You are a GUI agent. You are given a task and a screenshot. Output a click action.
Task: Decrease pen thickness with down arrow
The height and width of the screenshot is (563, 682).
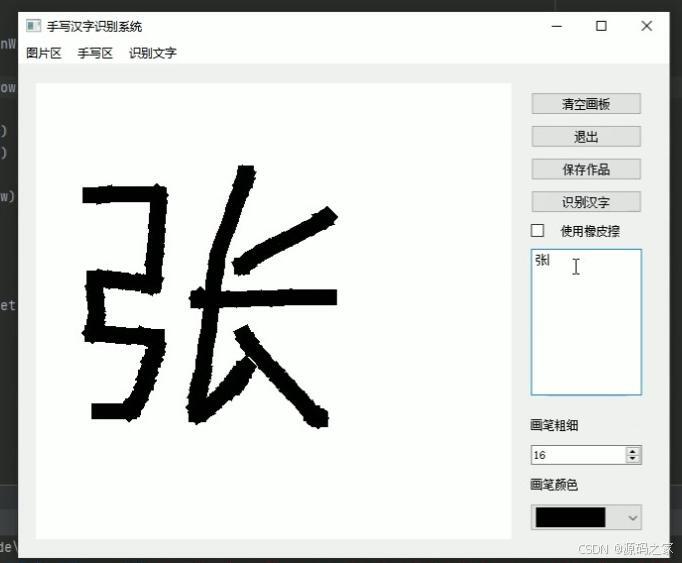point(633,459)
